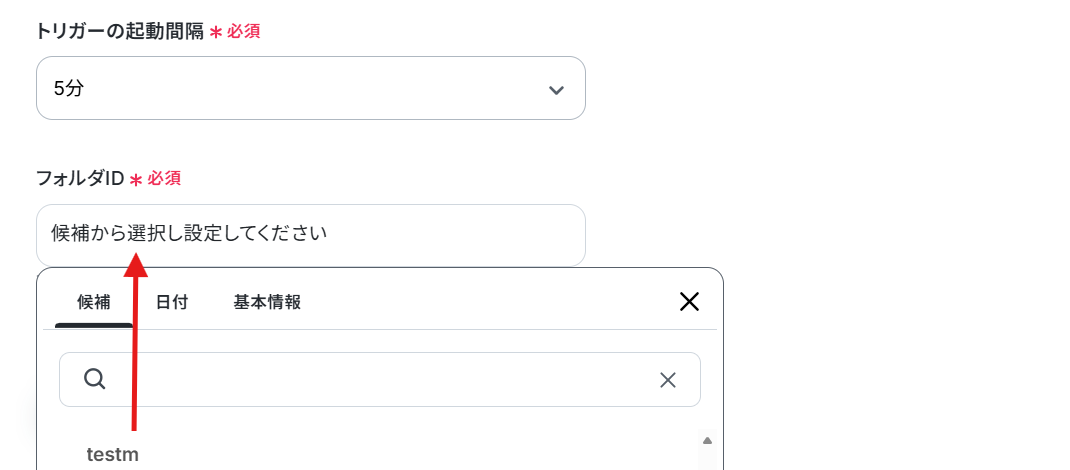This screenshot has height=470, width=1070.
Task: Click the 5分 value text in the selector
Action: (x=68, y=89)
